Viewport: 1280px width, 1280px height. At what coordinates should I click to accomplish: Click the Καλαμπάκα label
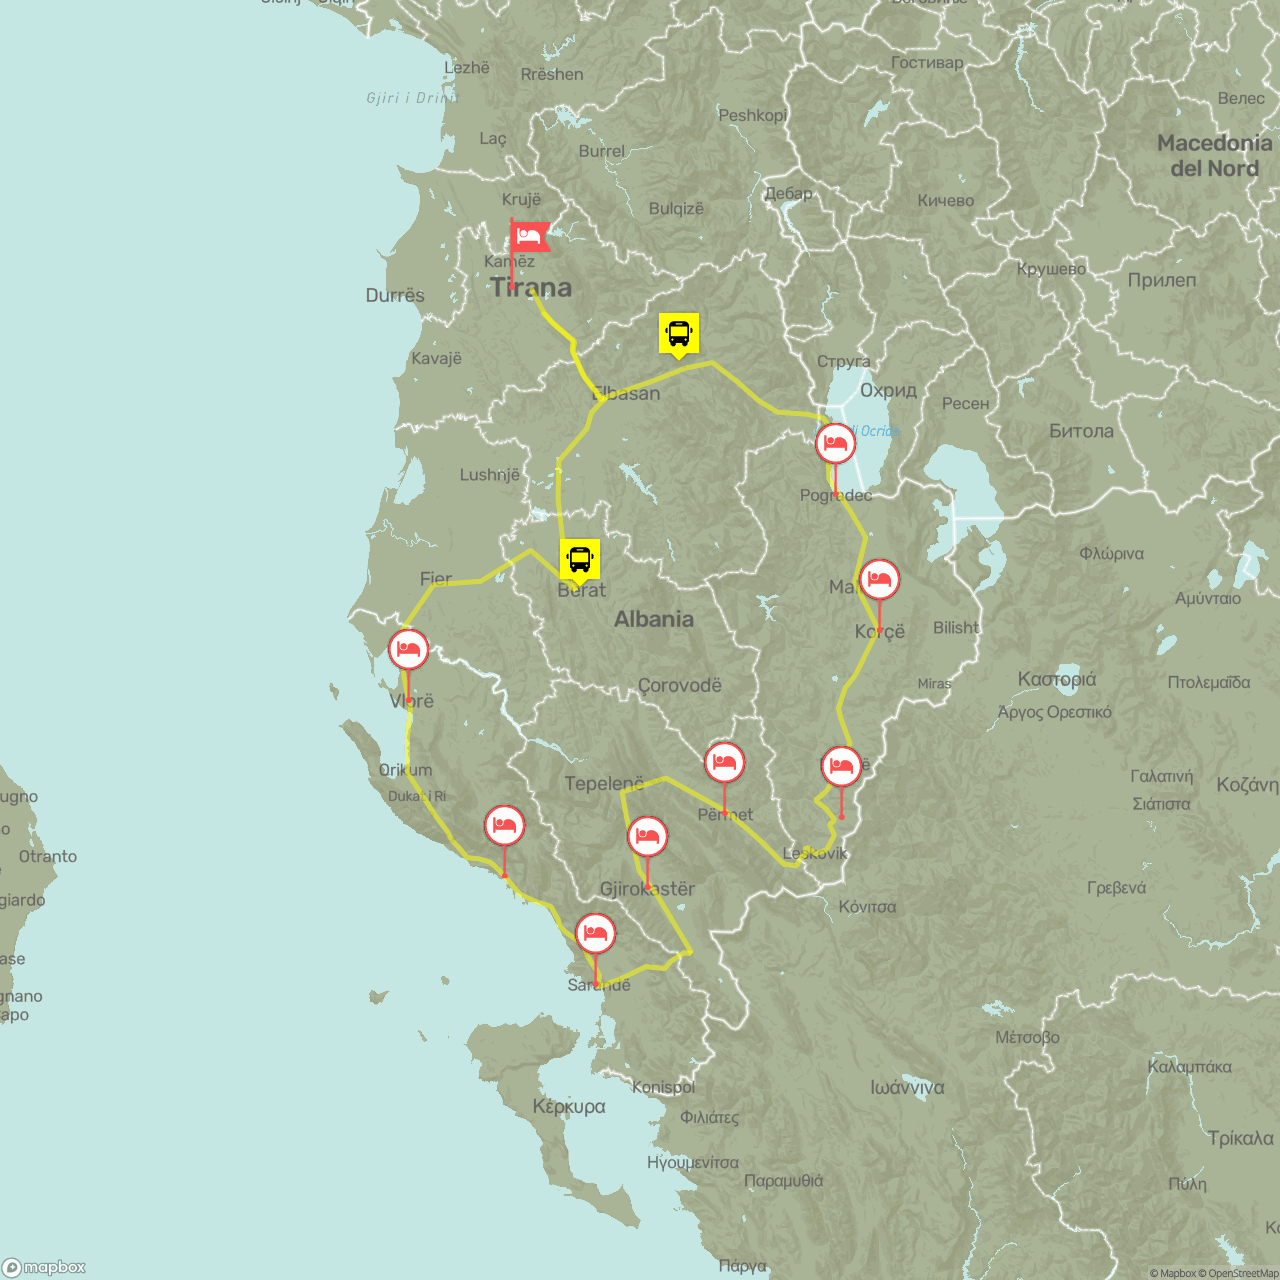click(1190, 1067)
